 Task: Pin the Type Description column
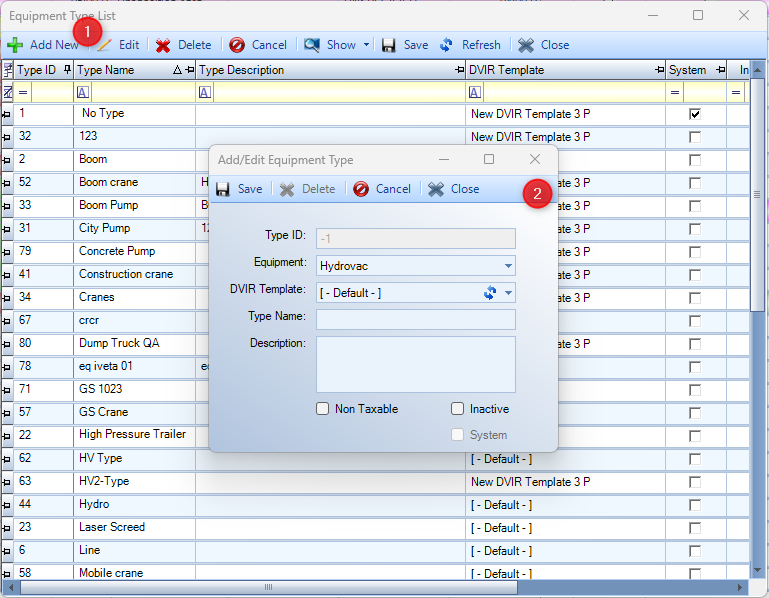pos(459,70)
